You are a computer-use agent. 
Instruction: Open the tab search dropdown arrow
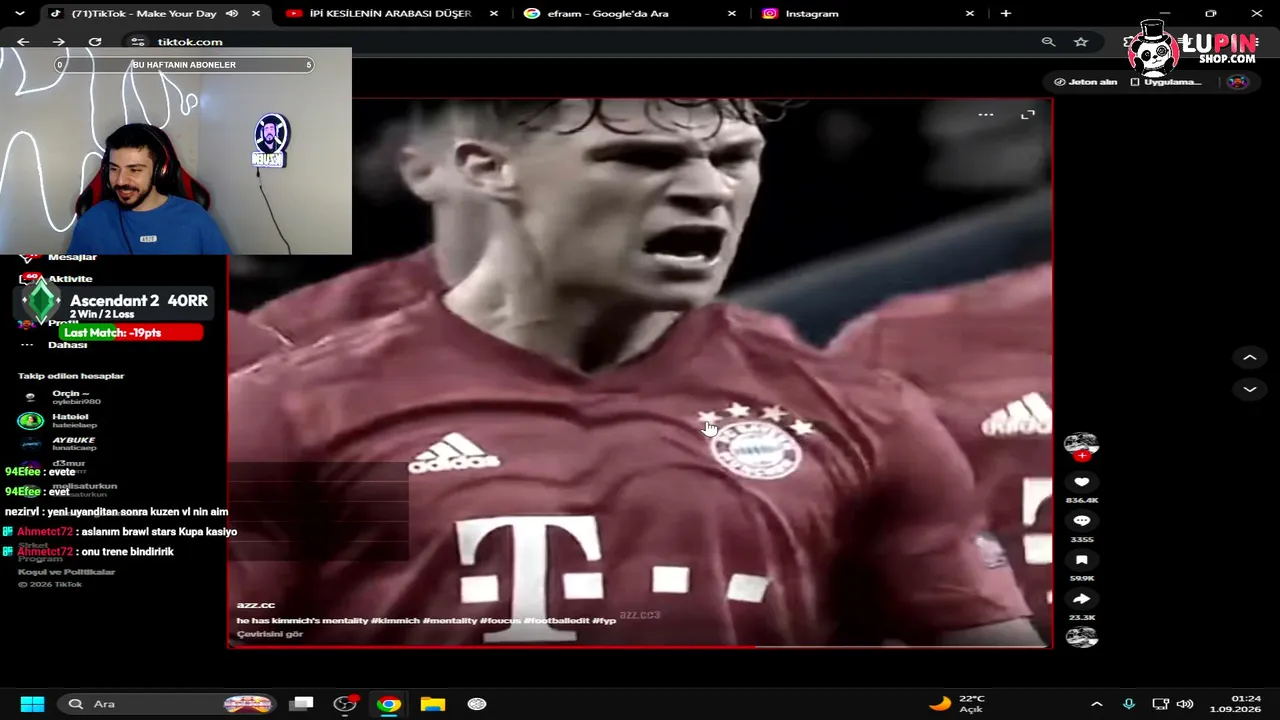click(x=19, y=13)
